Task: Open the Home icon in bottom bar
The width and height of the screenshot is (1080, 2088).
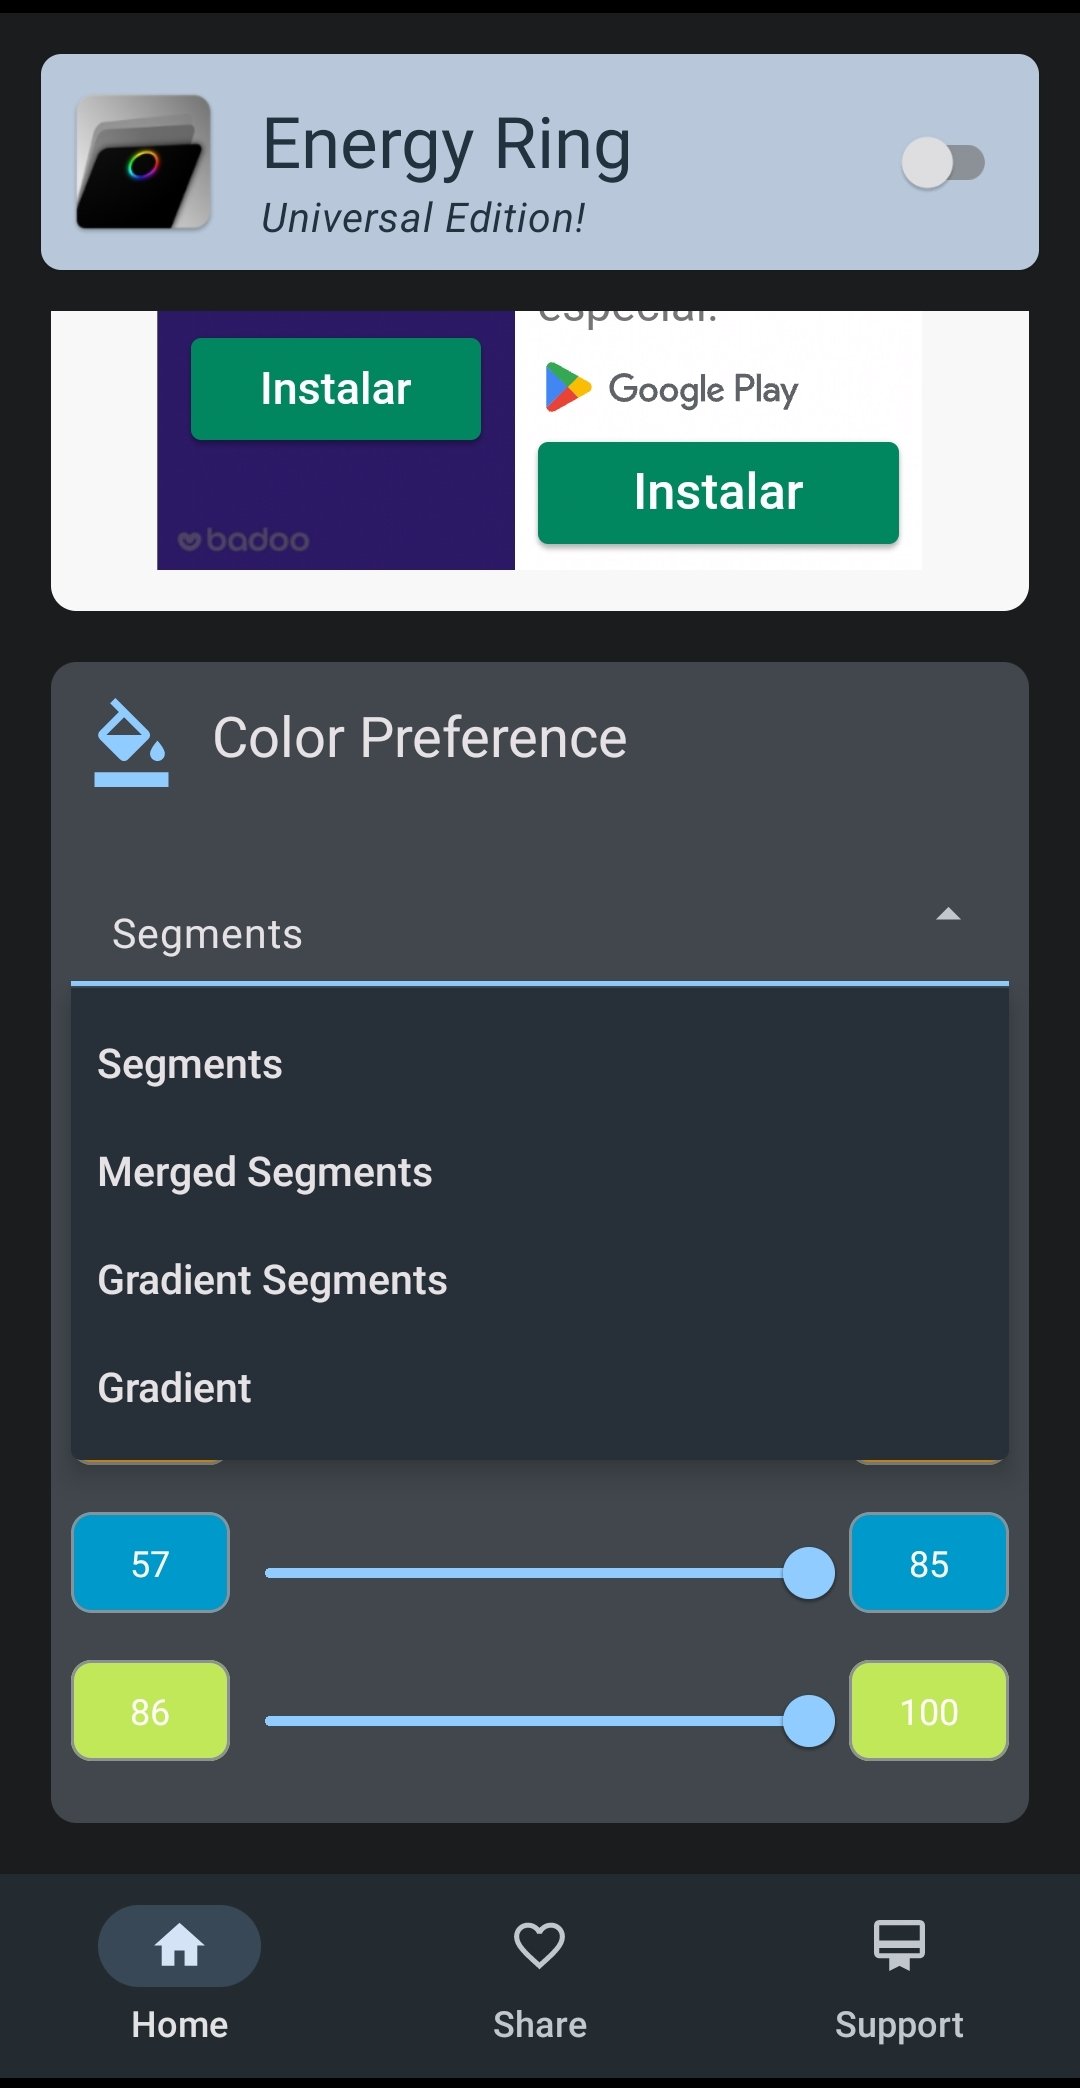Action: tap(179, 1946)
